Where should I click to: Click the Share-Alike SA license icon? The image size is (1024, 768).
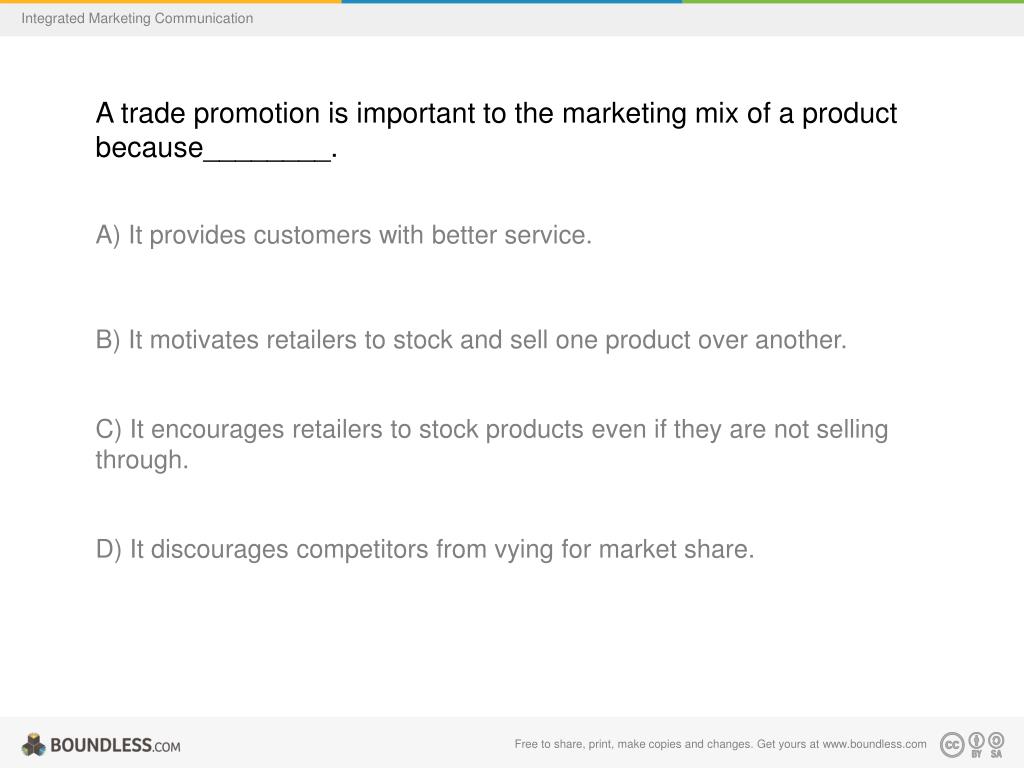[996, 744]
